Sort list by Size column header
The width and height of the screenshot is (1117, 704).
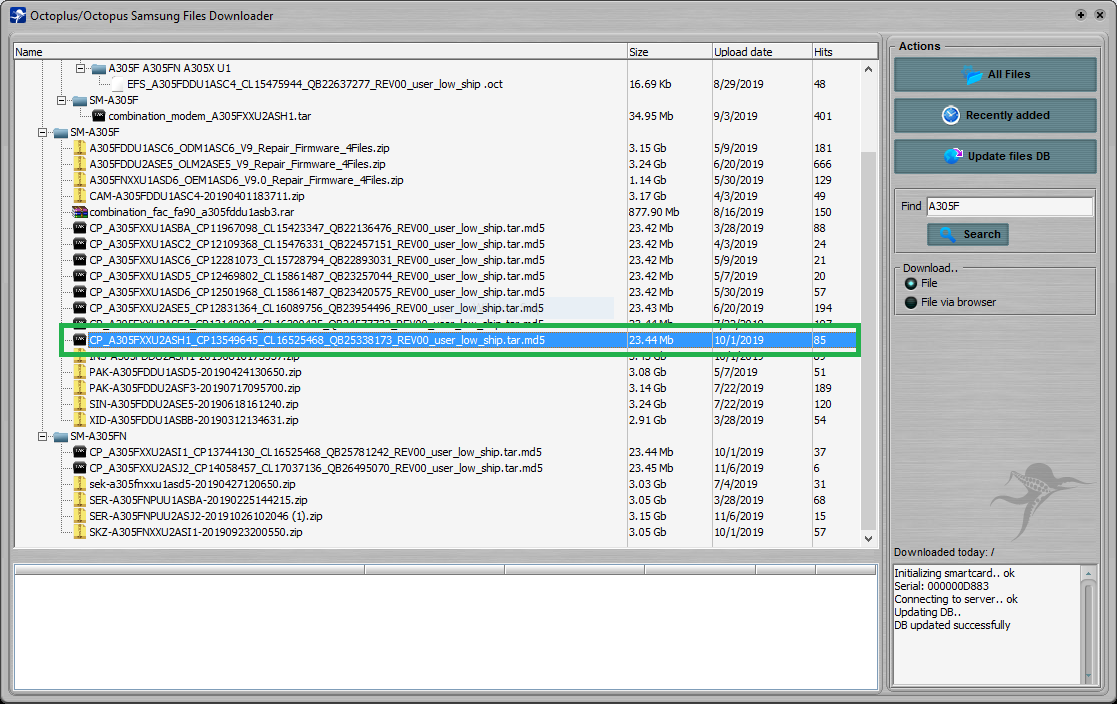click(670, 51)
